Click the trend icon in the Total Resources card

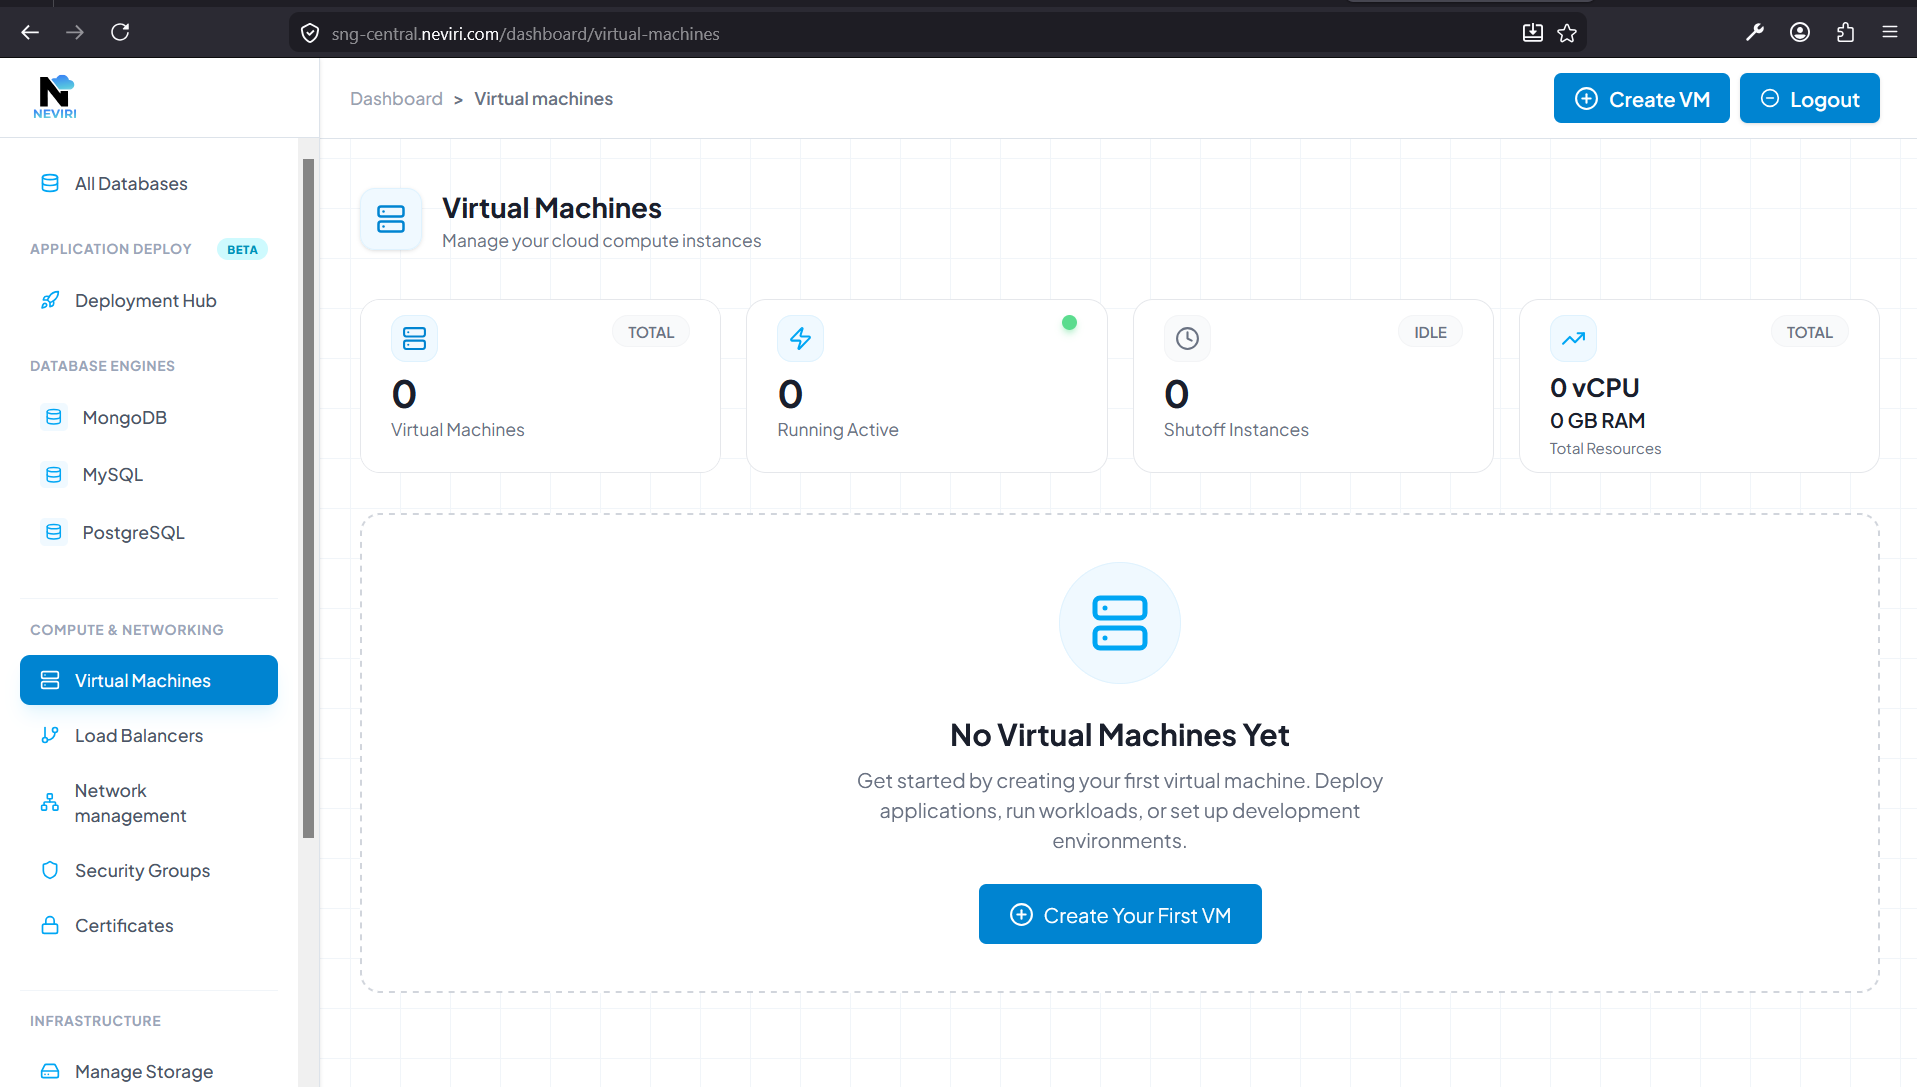point(1573,338)
